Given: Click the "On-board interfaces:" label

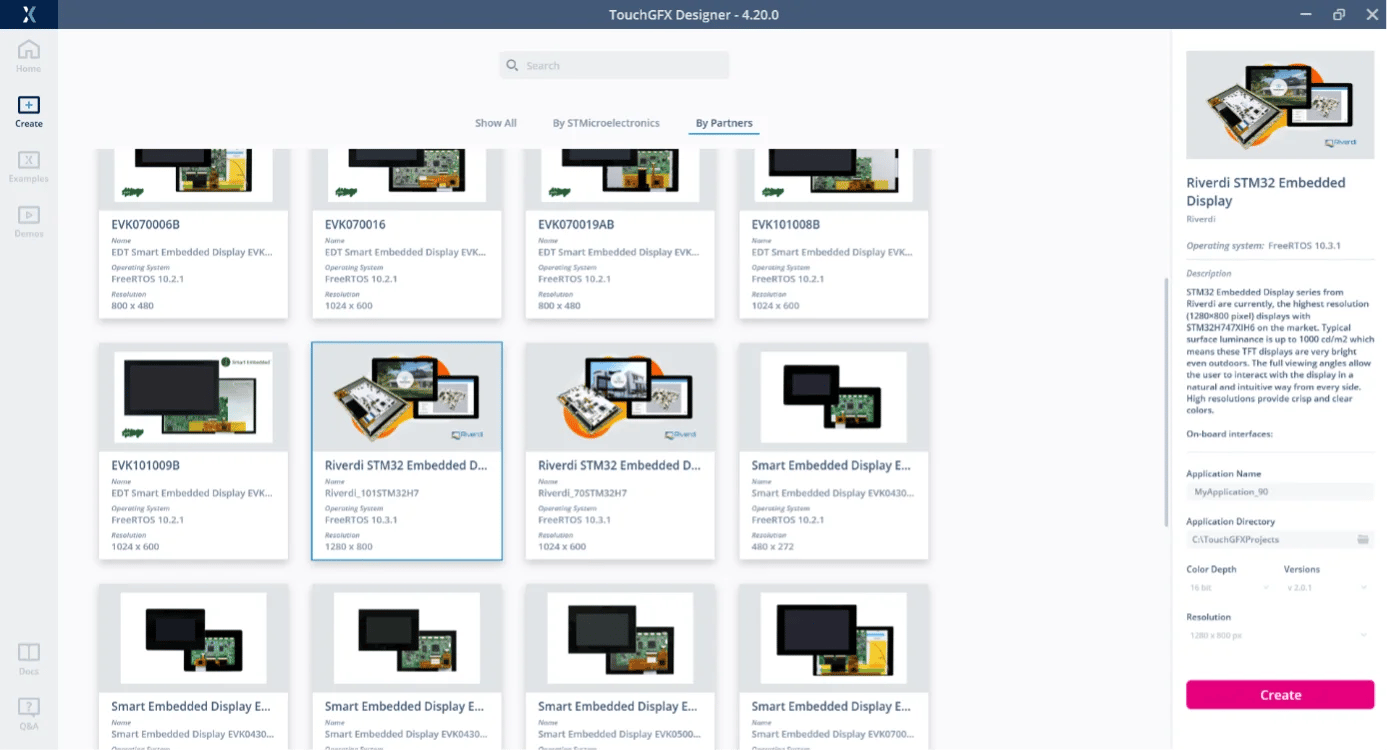Looking at the screenshot, I should tap(1229, 434).
